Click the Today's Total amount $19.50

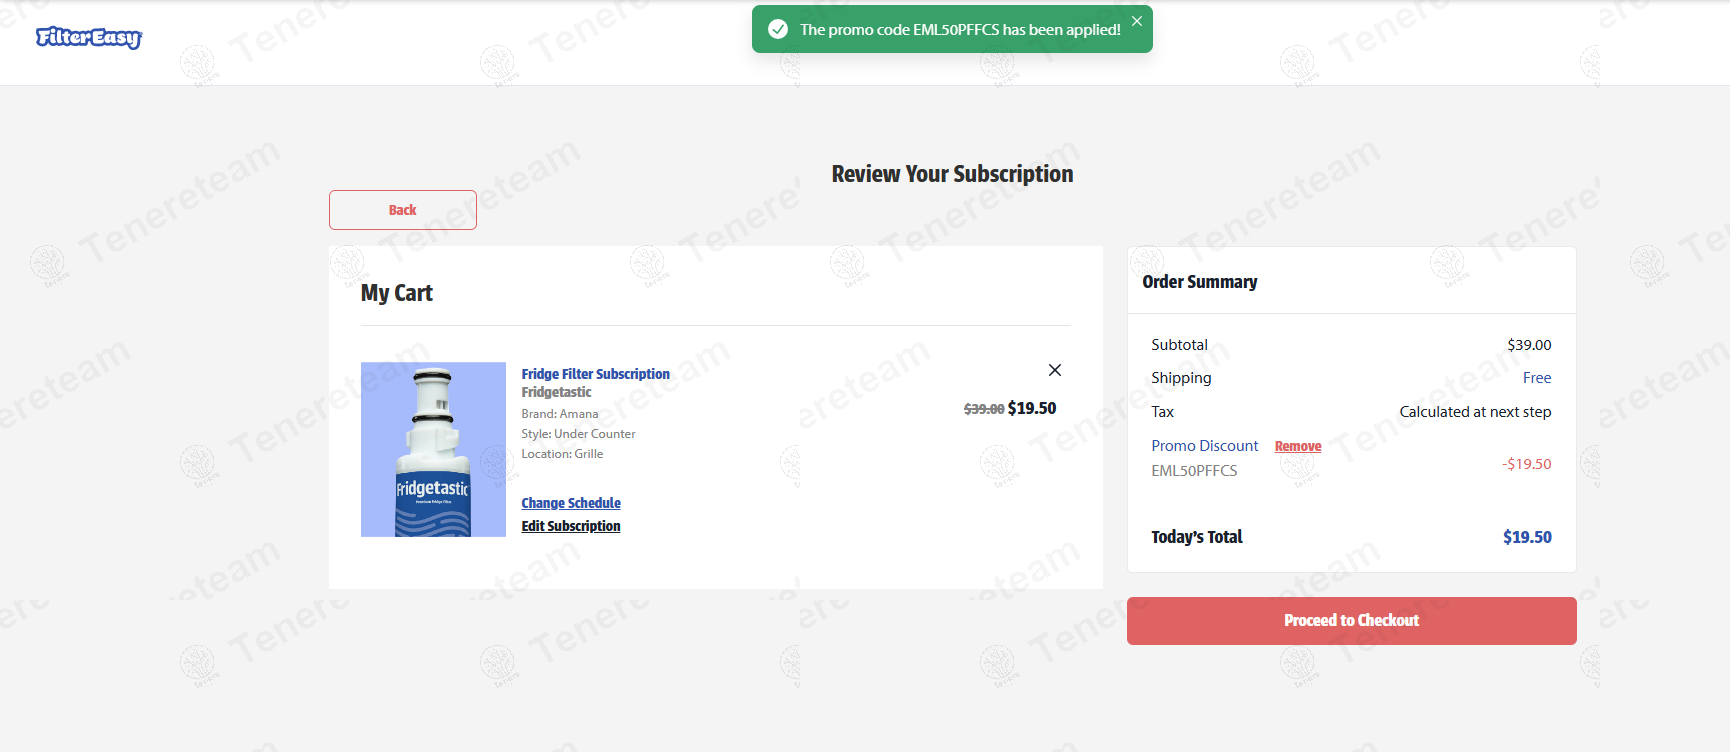pyautogui.click(x=1526, y=537)
